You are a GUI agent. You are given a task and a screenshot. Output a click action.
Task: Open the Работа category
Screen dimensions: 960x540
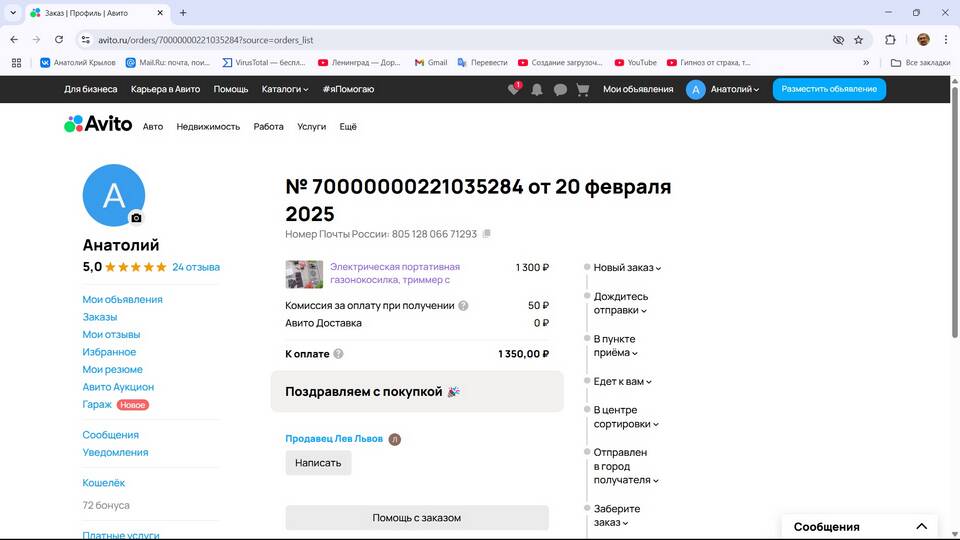pyautogui.click(x=268, y=127)
